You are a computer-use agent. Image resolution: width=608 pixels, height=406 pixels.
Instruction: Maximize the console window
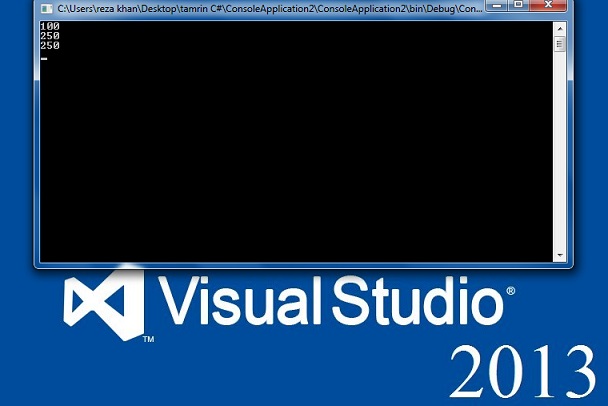(519, 5)
